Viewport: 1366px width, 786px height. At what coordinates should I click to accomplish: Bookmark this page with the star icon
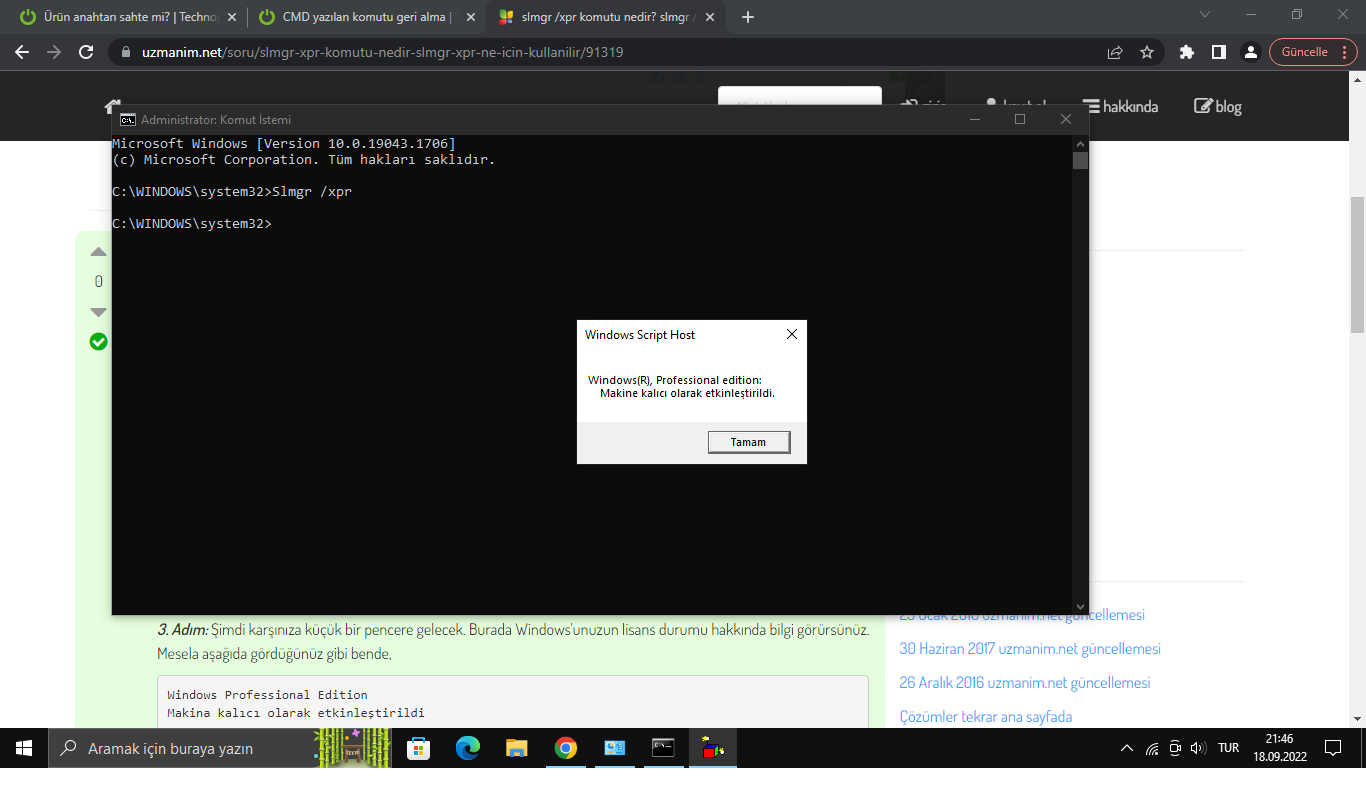pos(1147,52)
